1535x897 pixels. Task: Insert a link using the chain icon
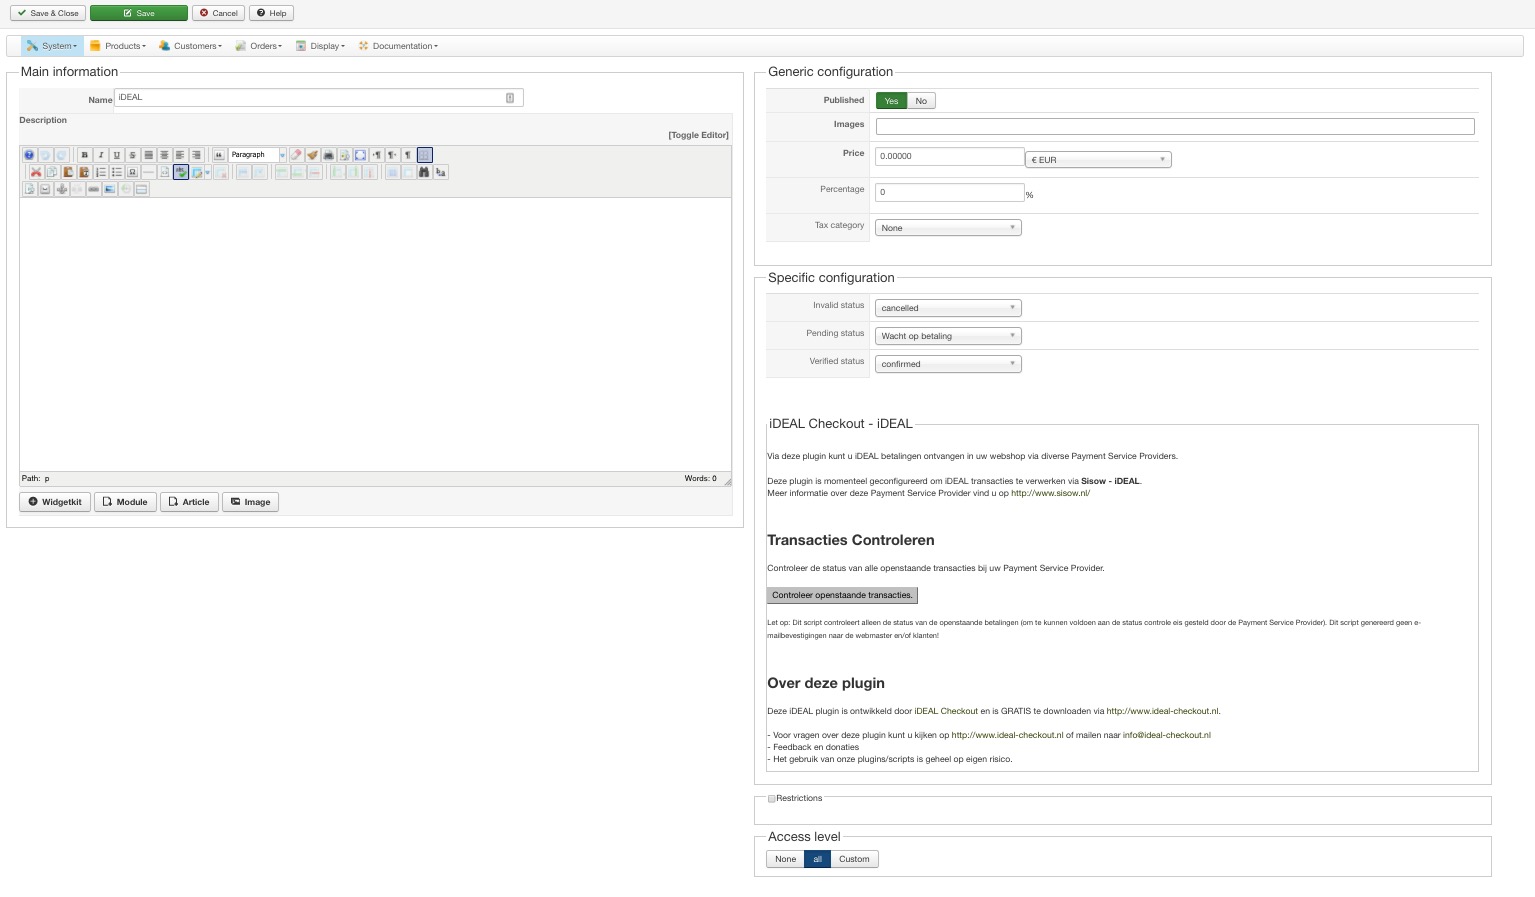click(x=93, y=189)
